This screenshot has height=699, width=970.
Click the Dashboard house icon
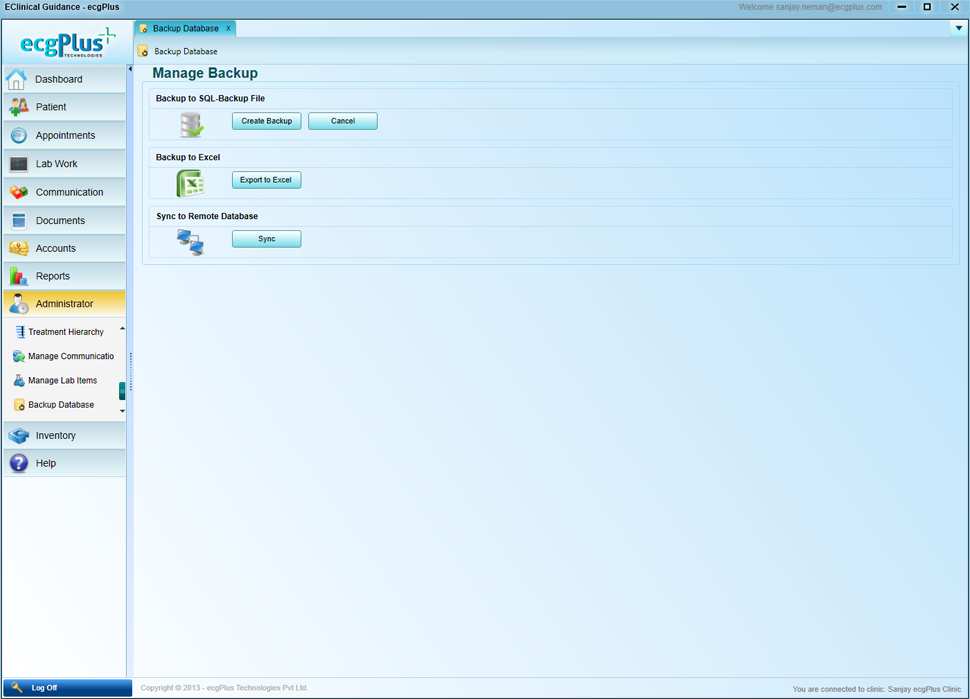tap(17, 79)
